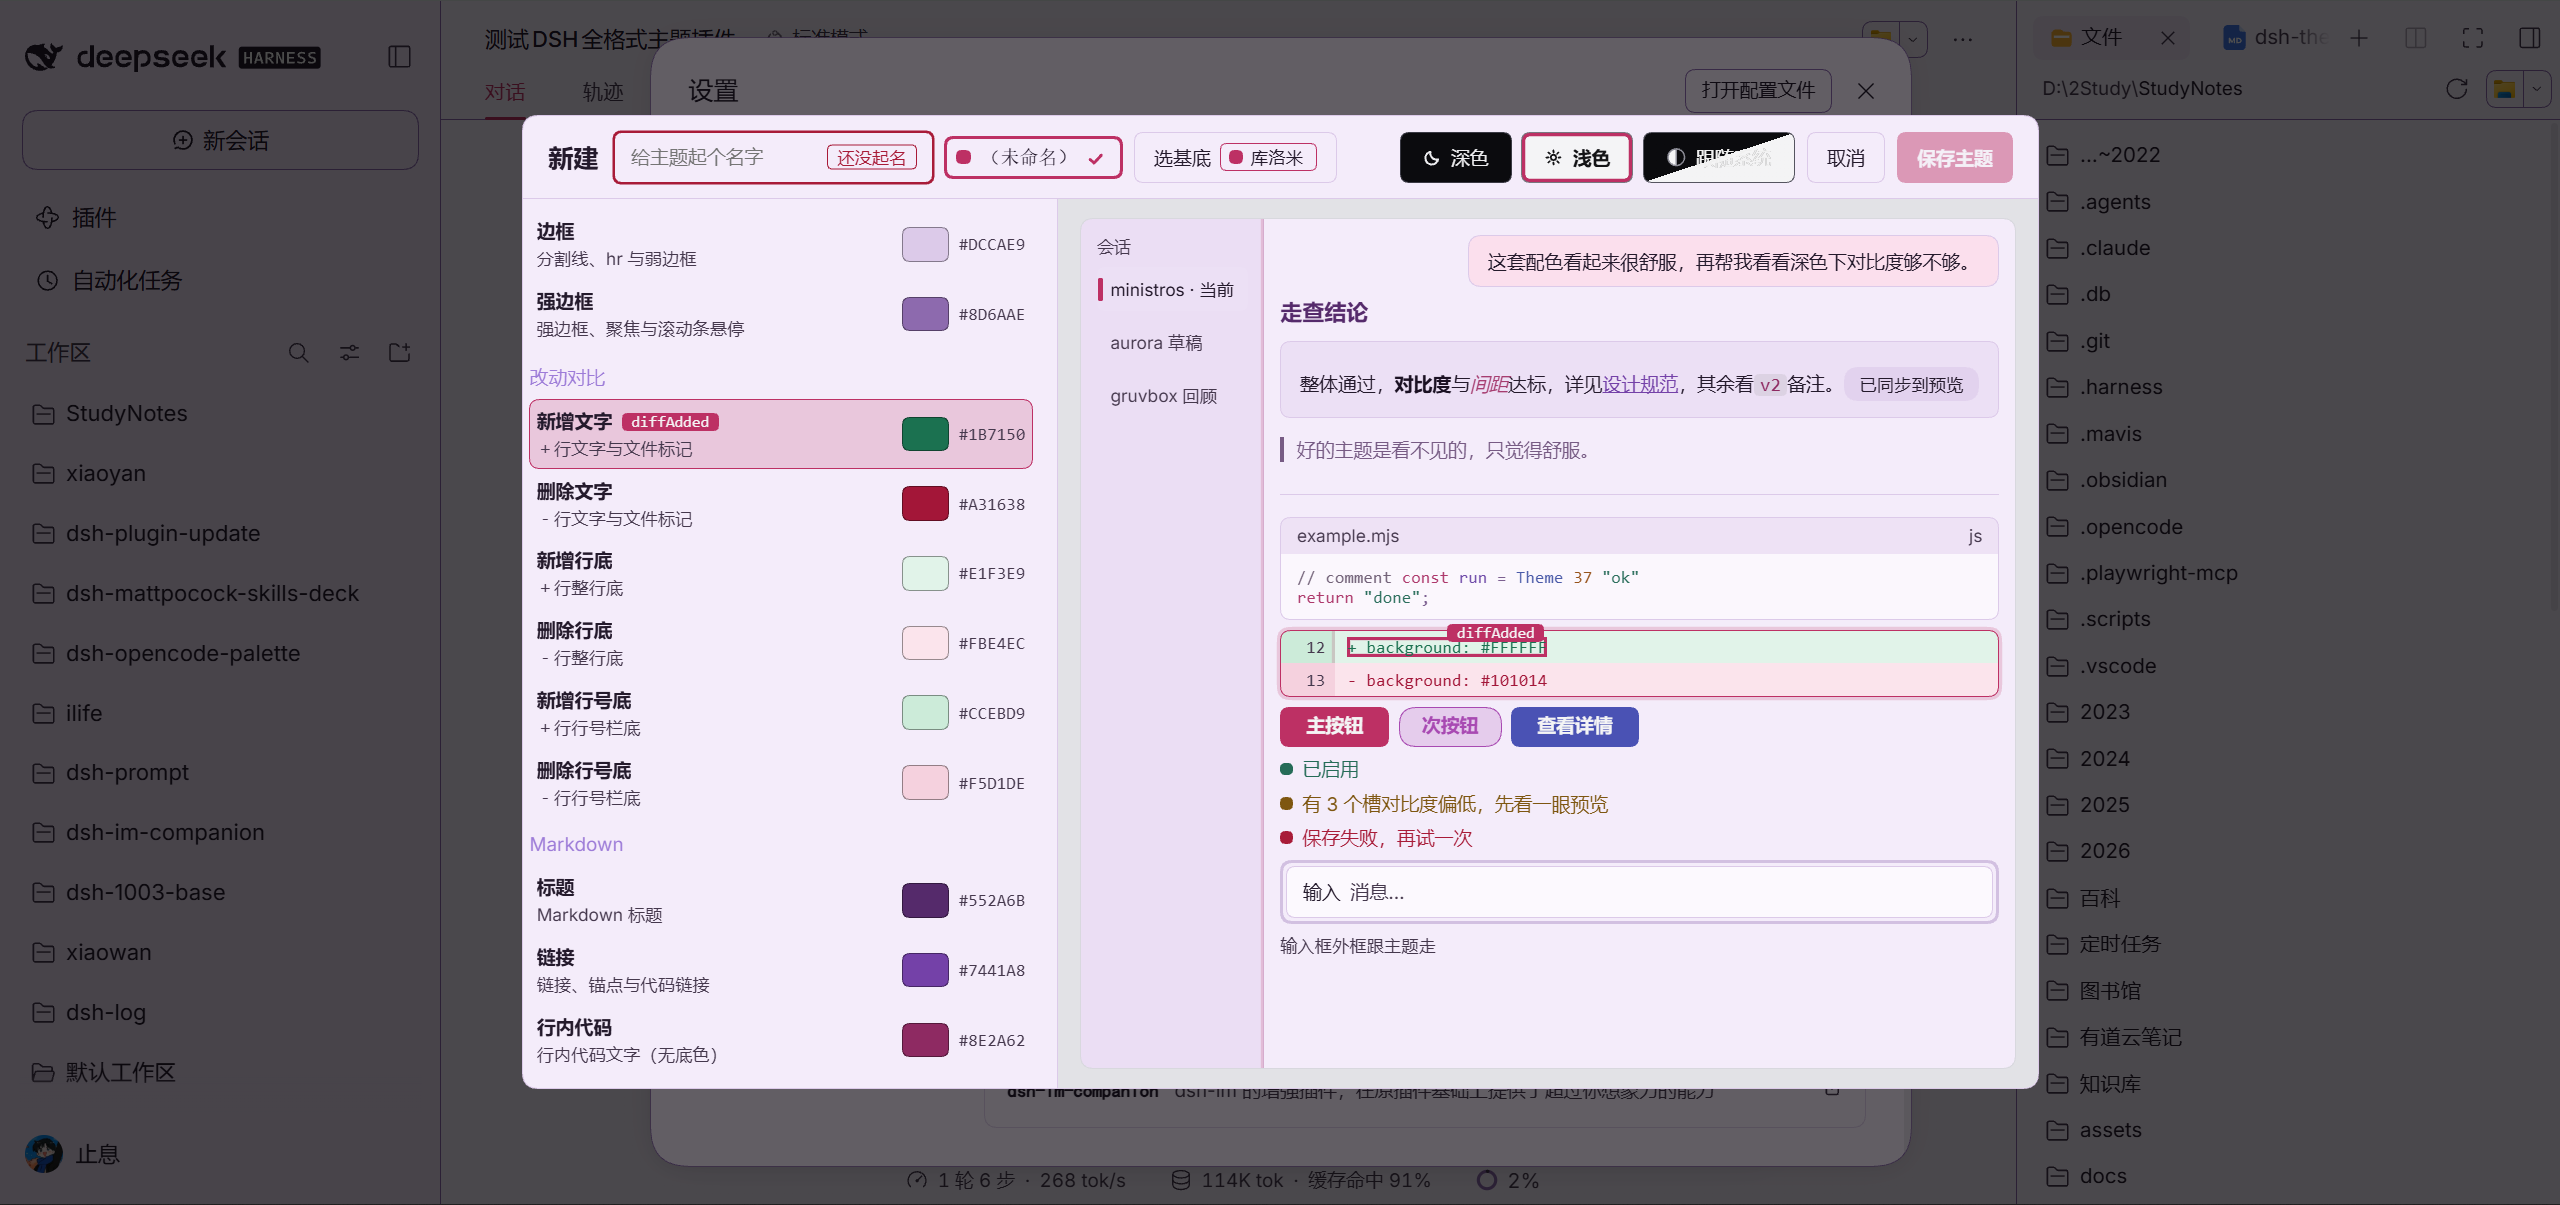
Task: Expand the folder dropdown arrow in top bar
Action: (1912, 39)
